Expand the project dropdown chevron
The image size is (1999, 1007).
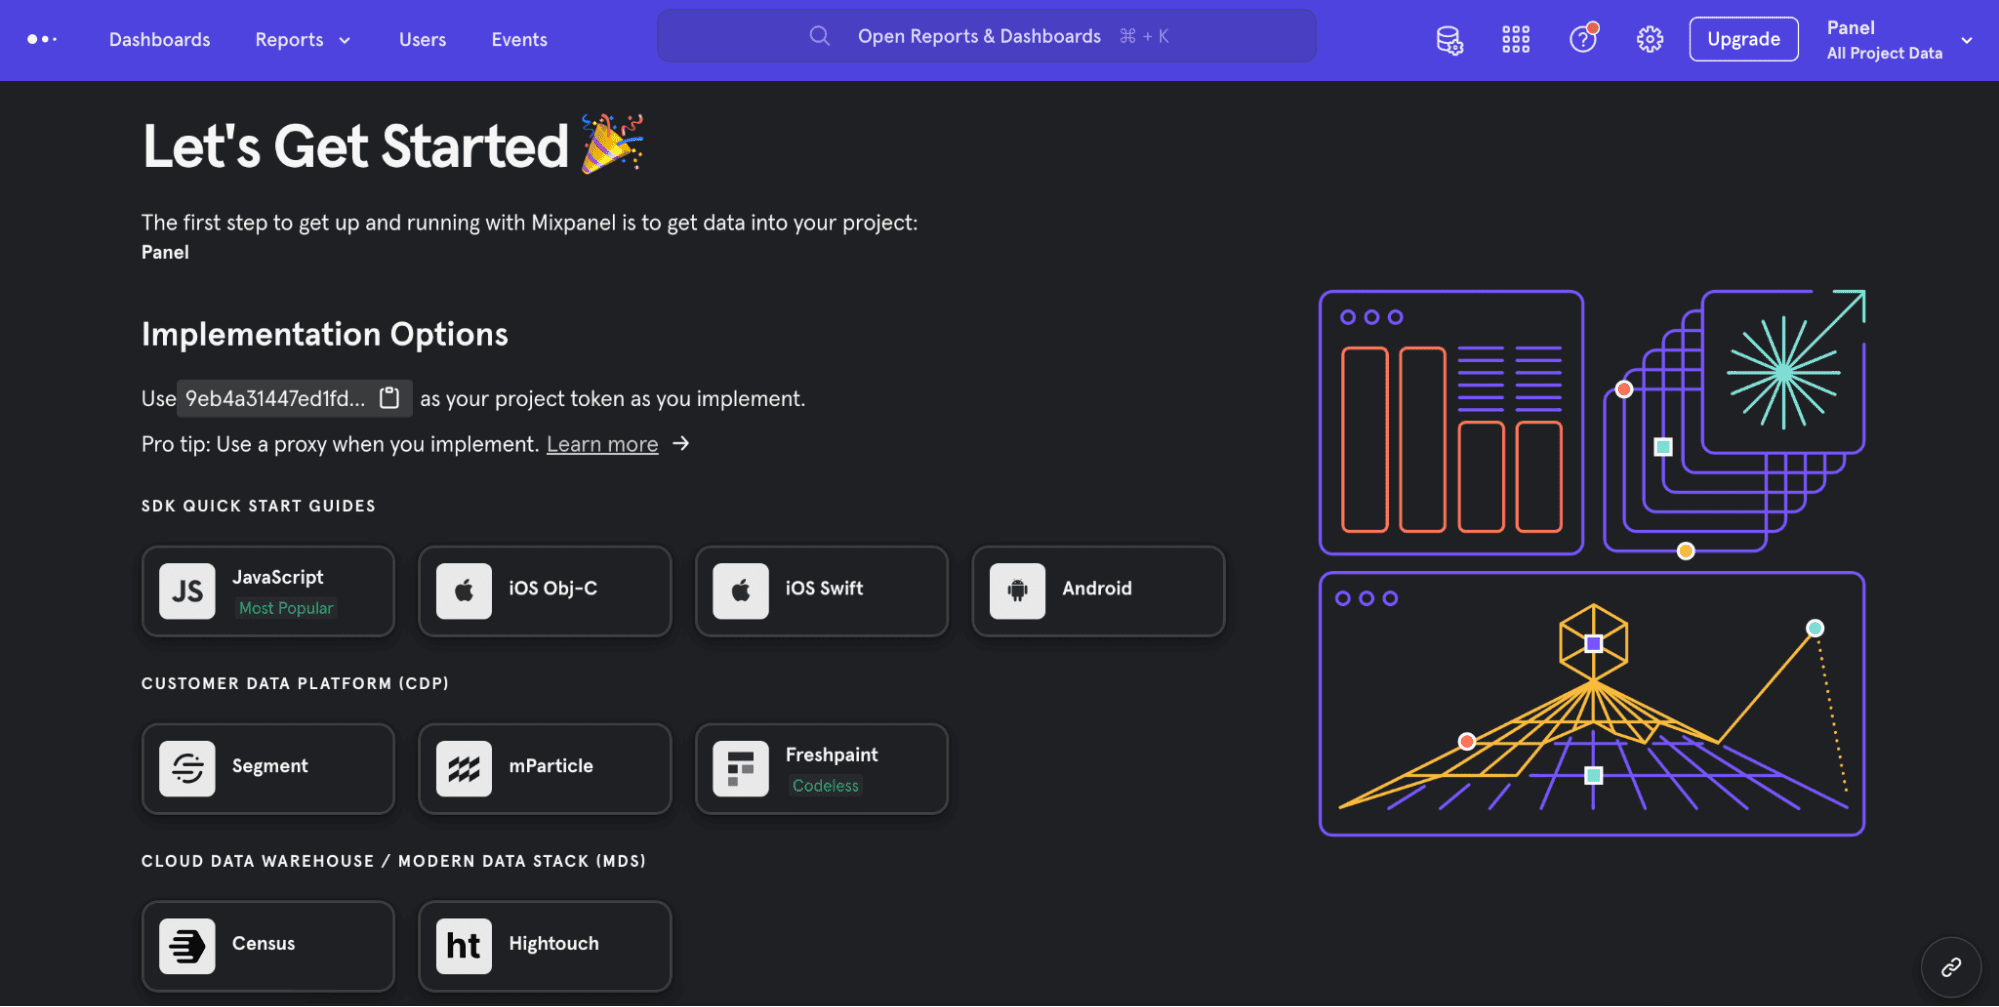1967,41
